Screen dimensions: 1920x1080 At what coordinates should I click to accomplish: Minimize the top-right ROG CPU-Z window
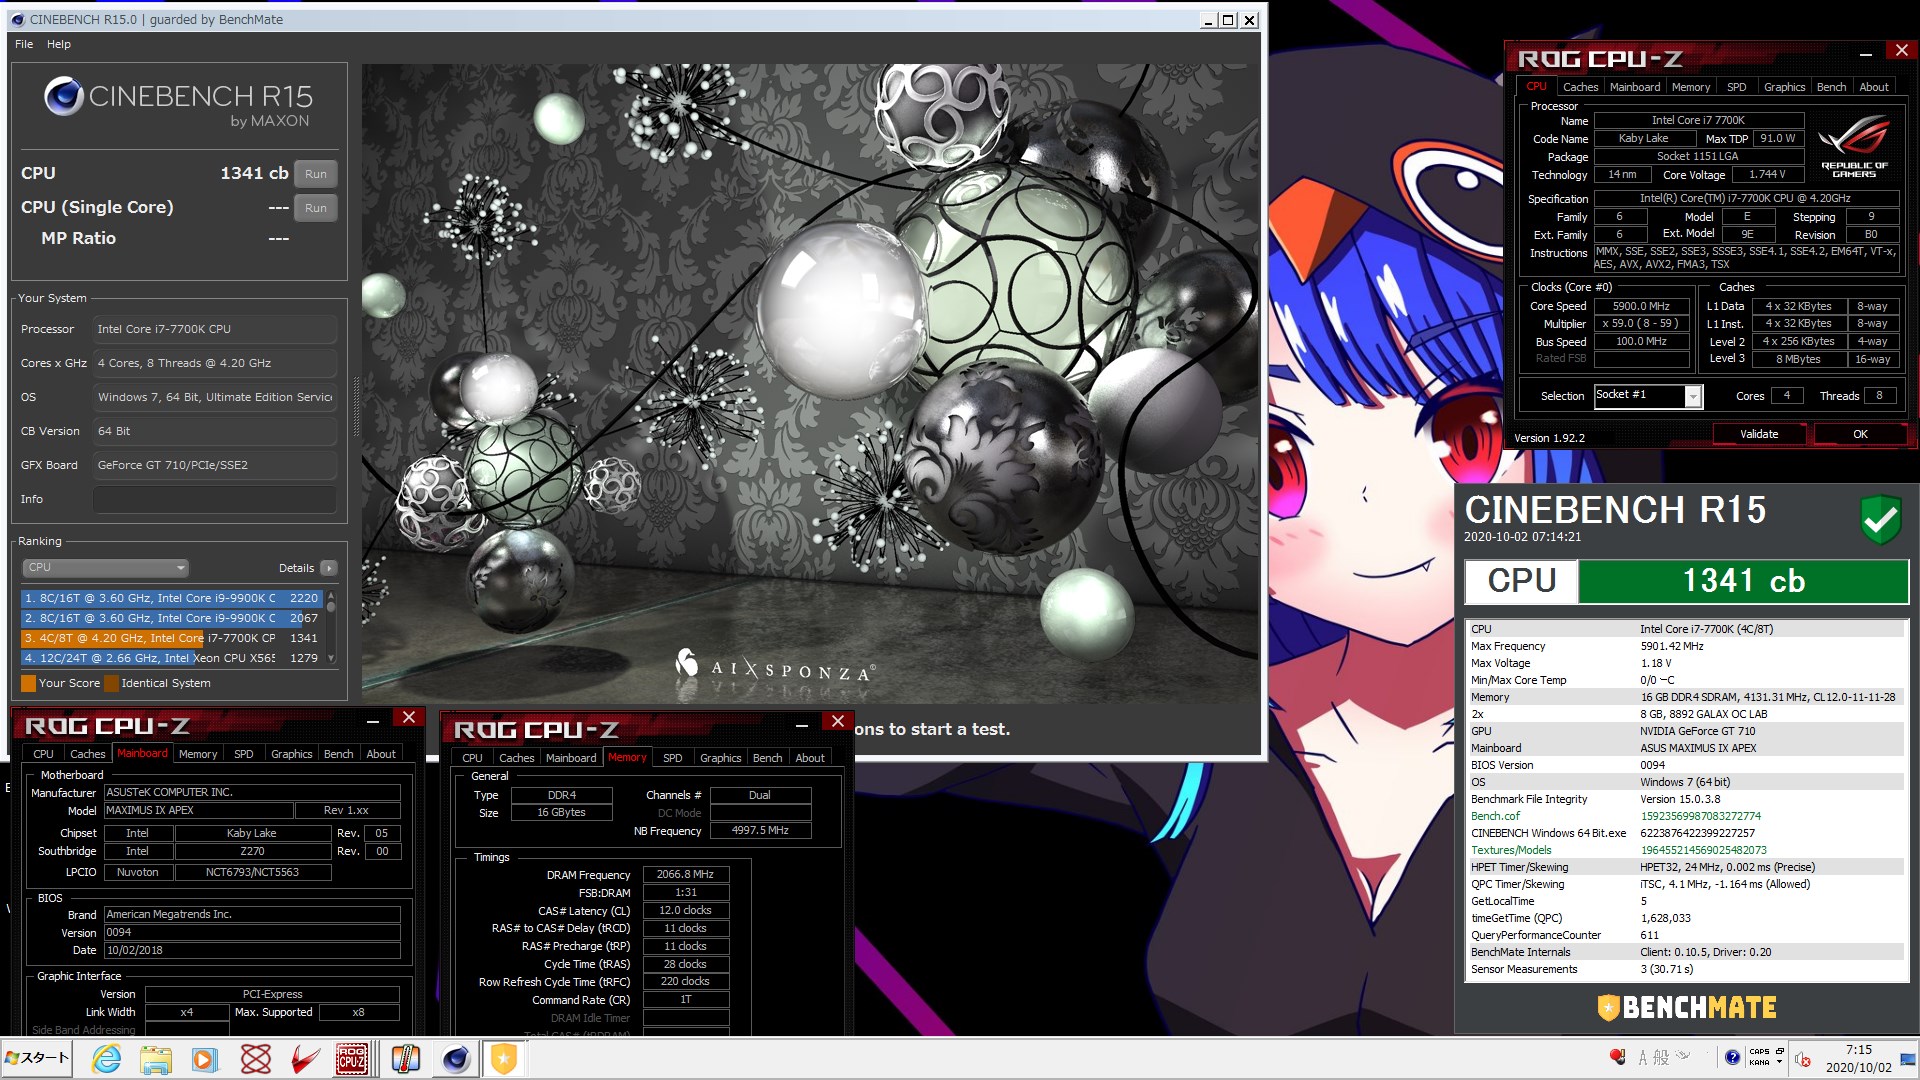click(x=1866, y=54)
